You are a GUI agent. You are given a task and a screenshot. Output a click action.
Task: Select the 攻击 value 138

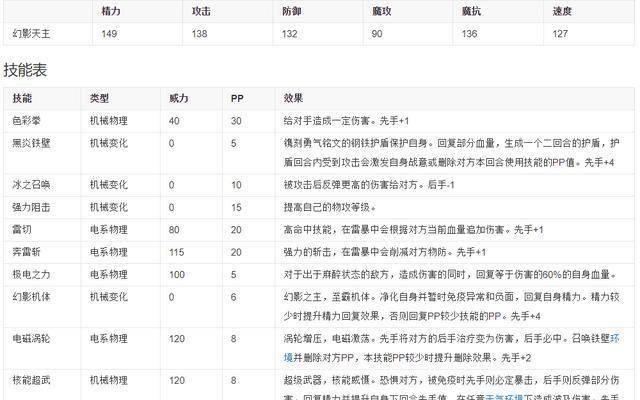point(199,33)
